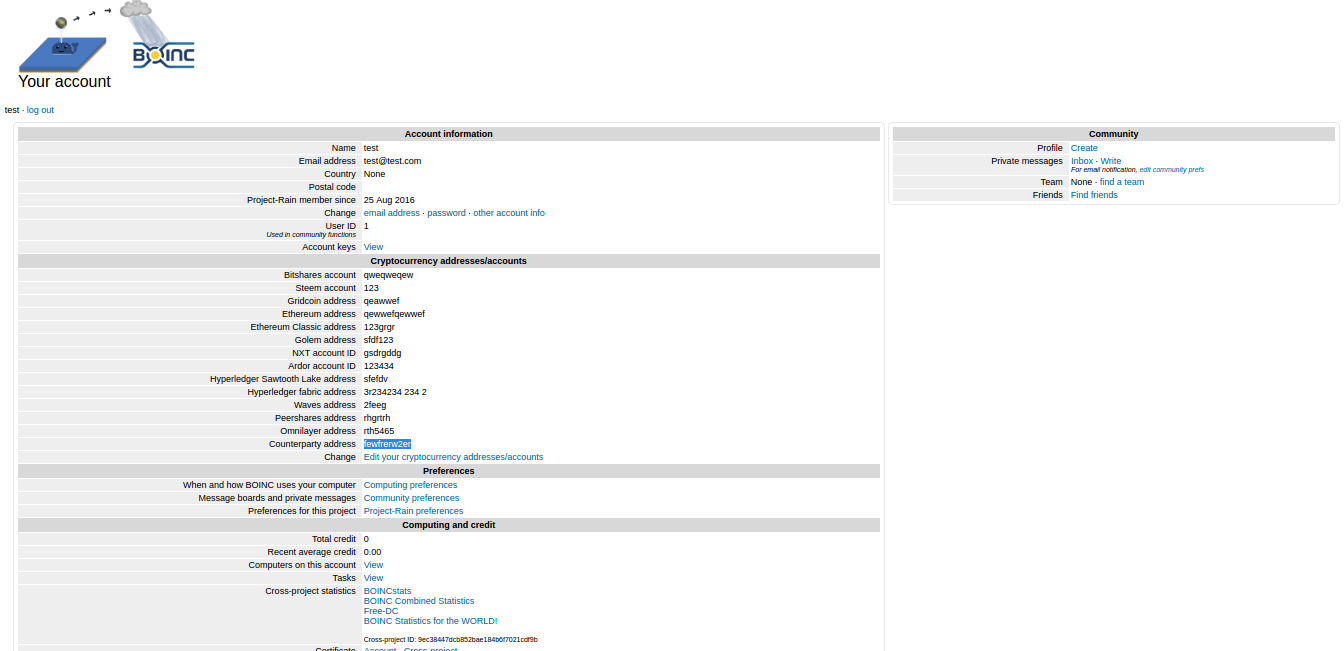This screenshot has width=1344, height=651.
Task: Open the change password link
Action: coord(446,213)
